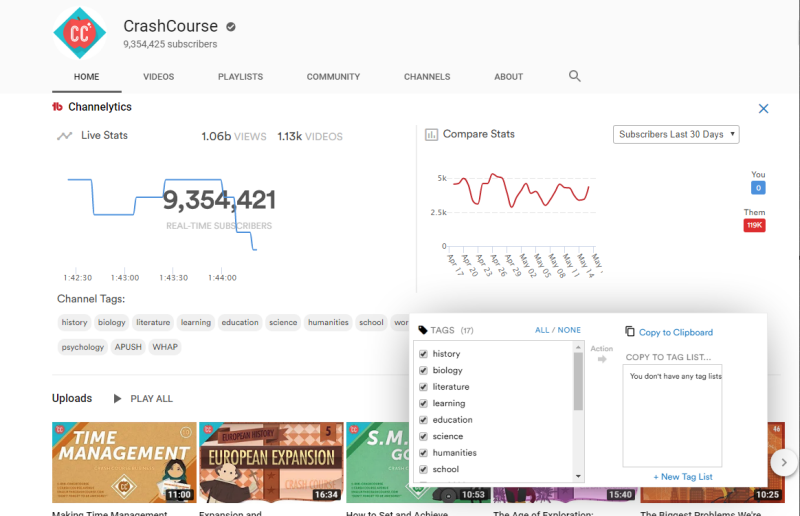800x516 pixels.
Task: Click the school channel tag chip
Action: (x=371, y=323)
